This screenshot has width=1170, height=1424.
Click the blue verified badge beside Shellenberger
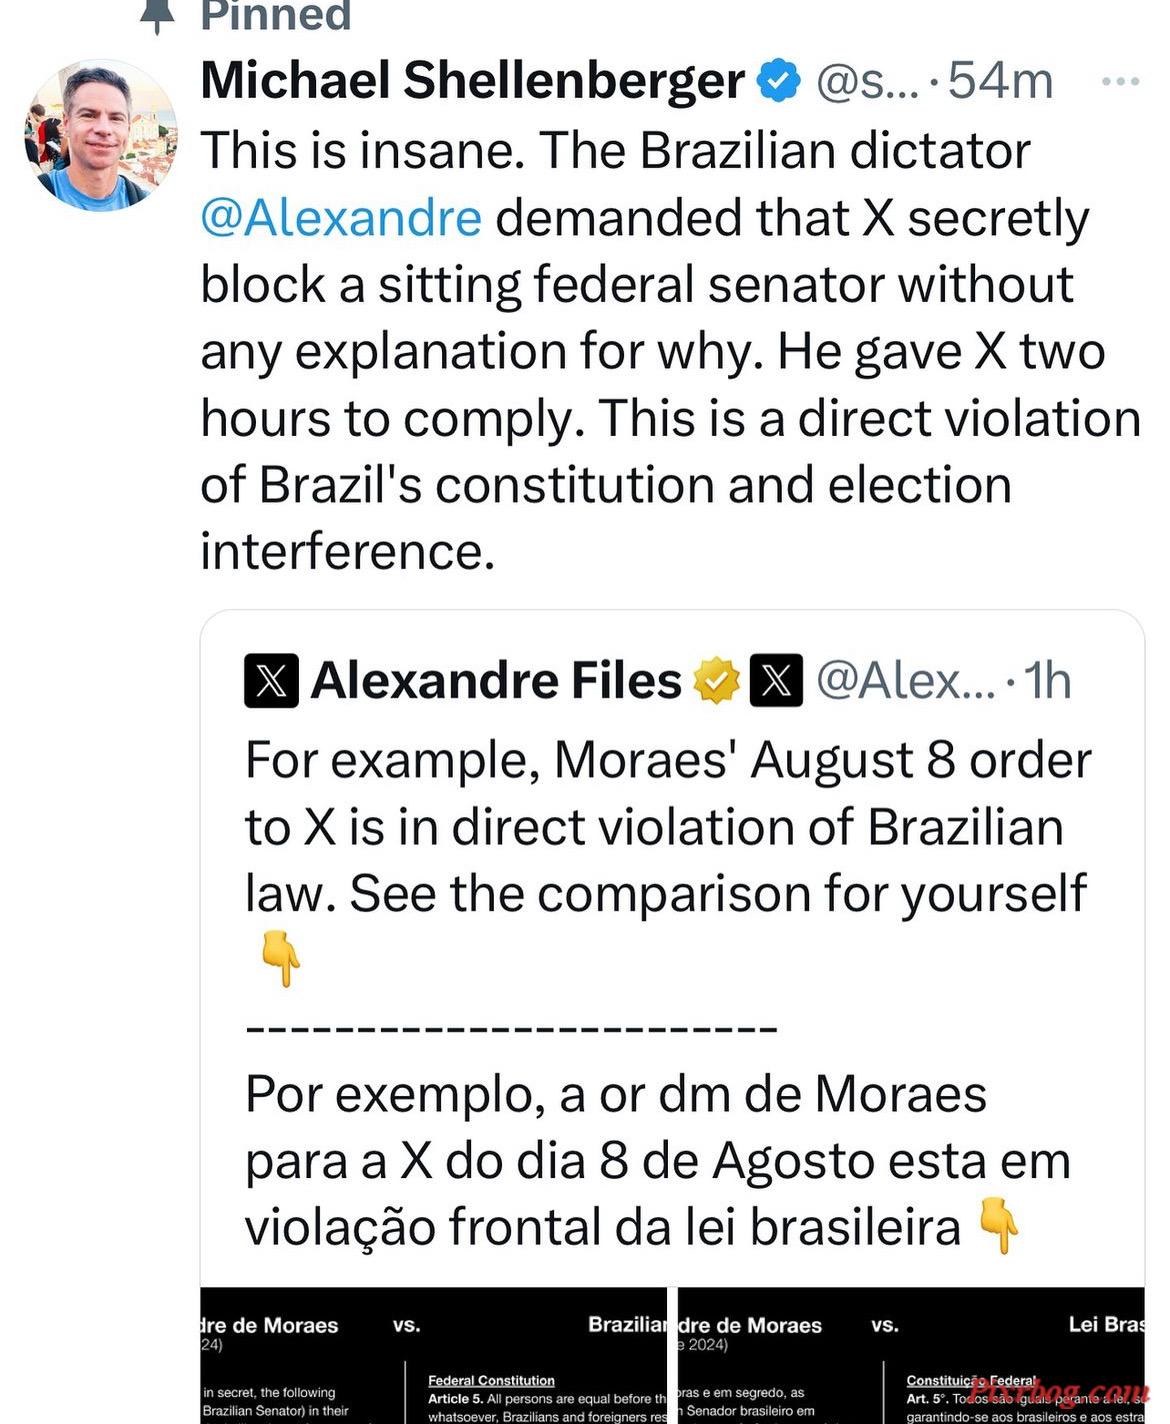pos(780,81)
